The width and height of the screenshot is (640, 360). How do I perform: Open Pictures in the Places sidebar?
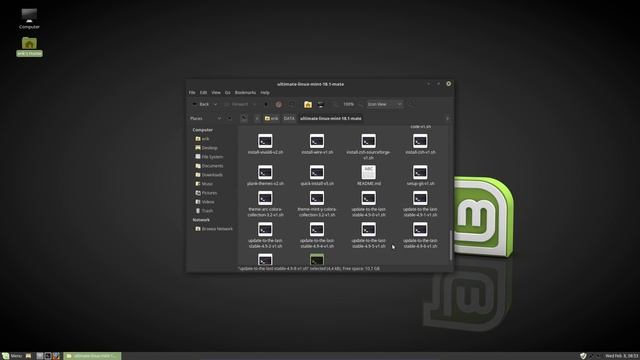[x=206, y=193]
